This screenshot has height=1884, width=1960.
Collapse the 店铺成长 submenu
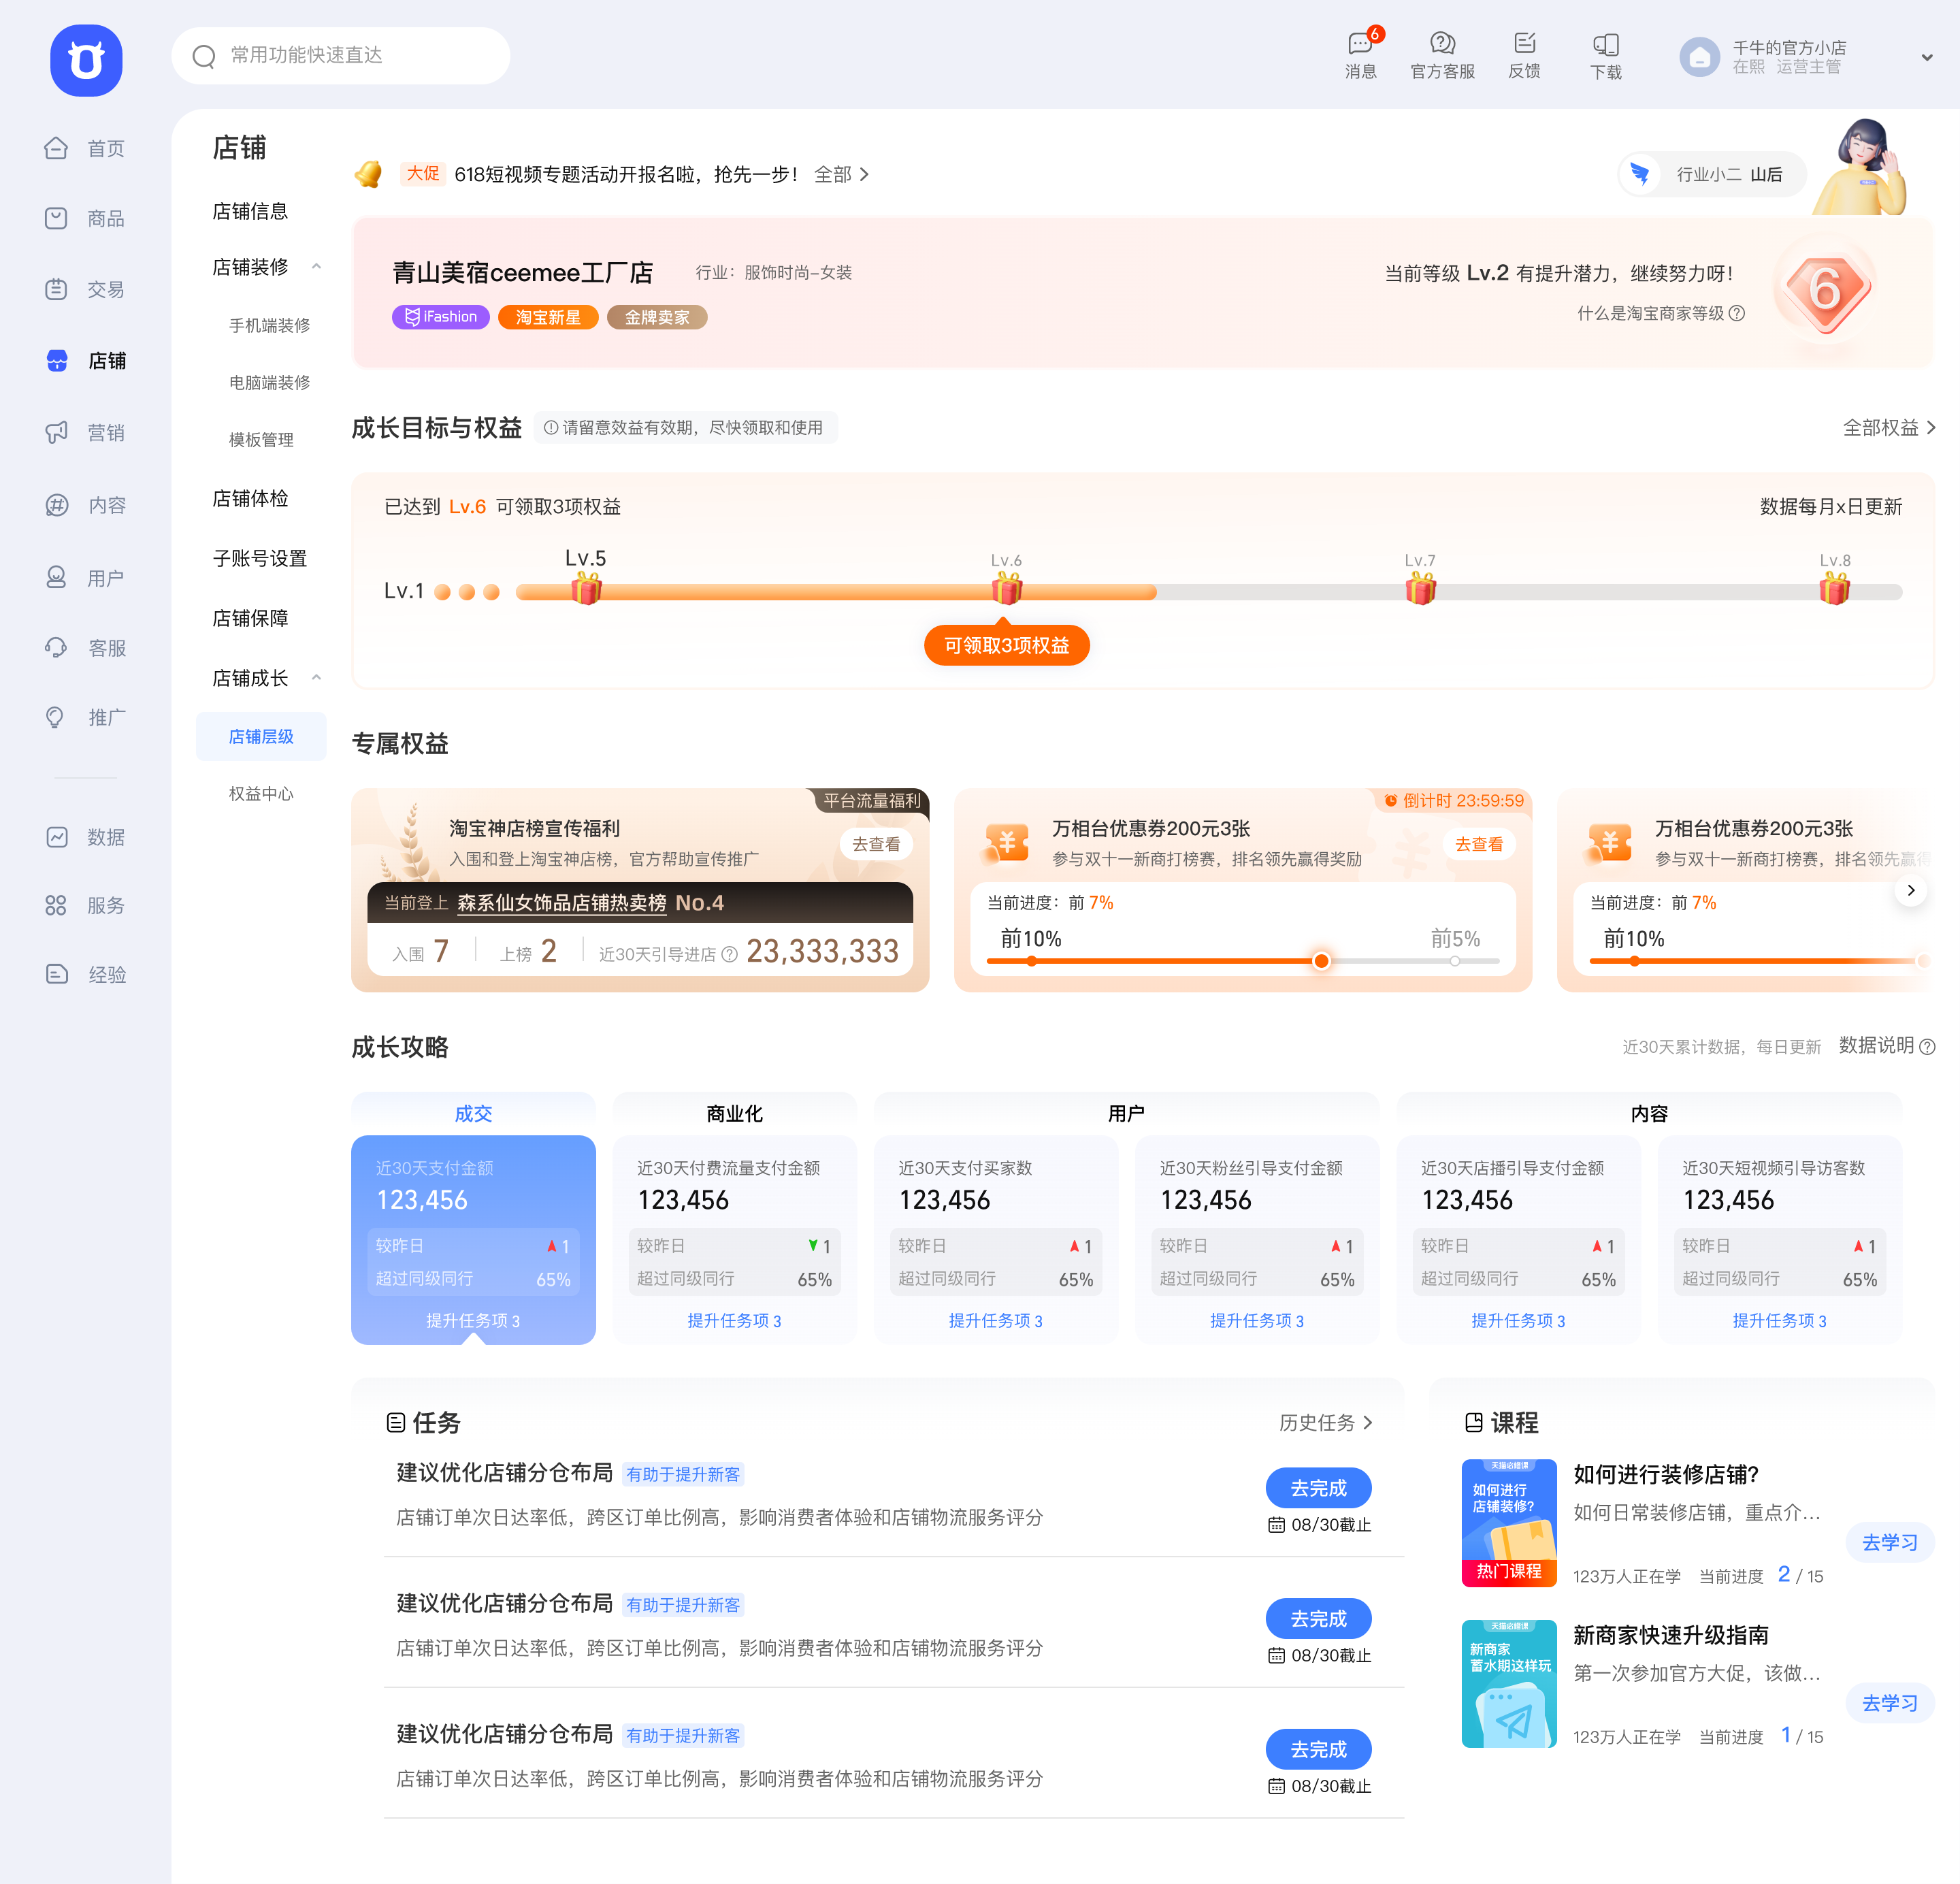pyautogui.click(x=316, y=677)
